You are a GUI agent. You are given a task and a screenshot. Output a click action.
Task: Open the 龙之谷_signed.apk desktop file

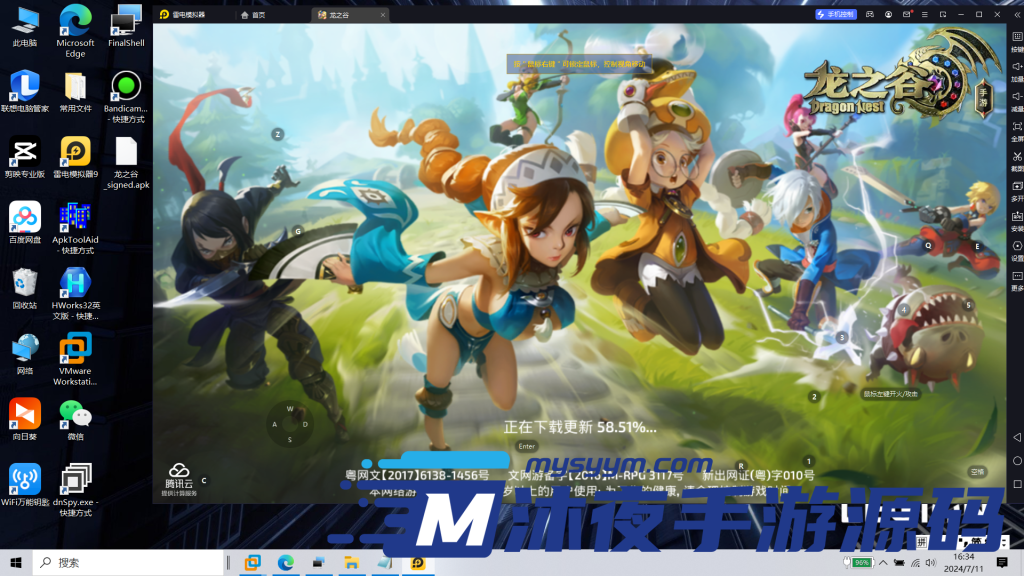(126, 163)
